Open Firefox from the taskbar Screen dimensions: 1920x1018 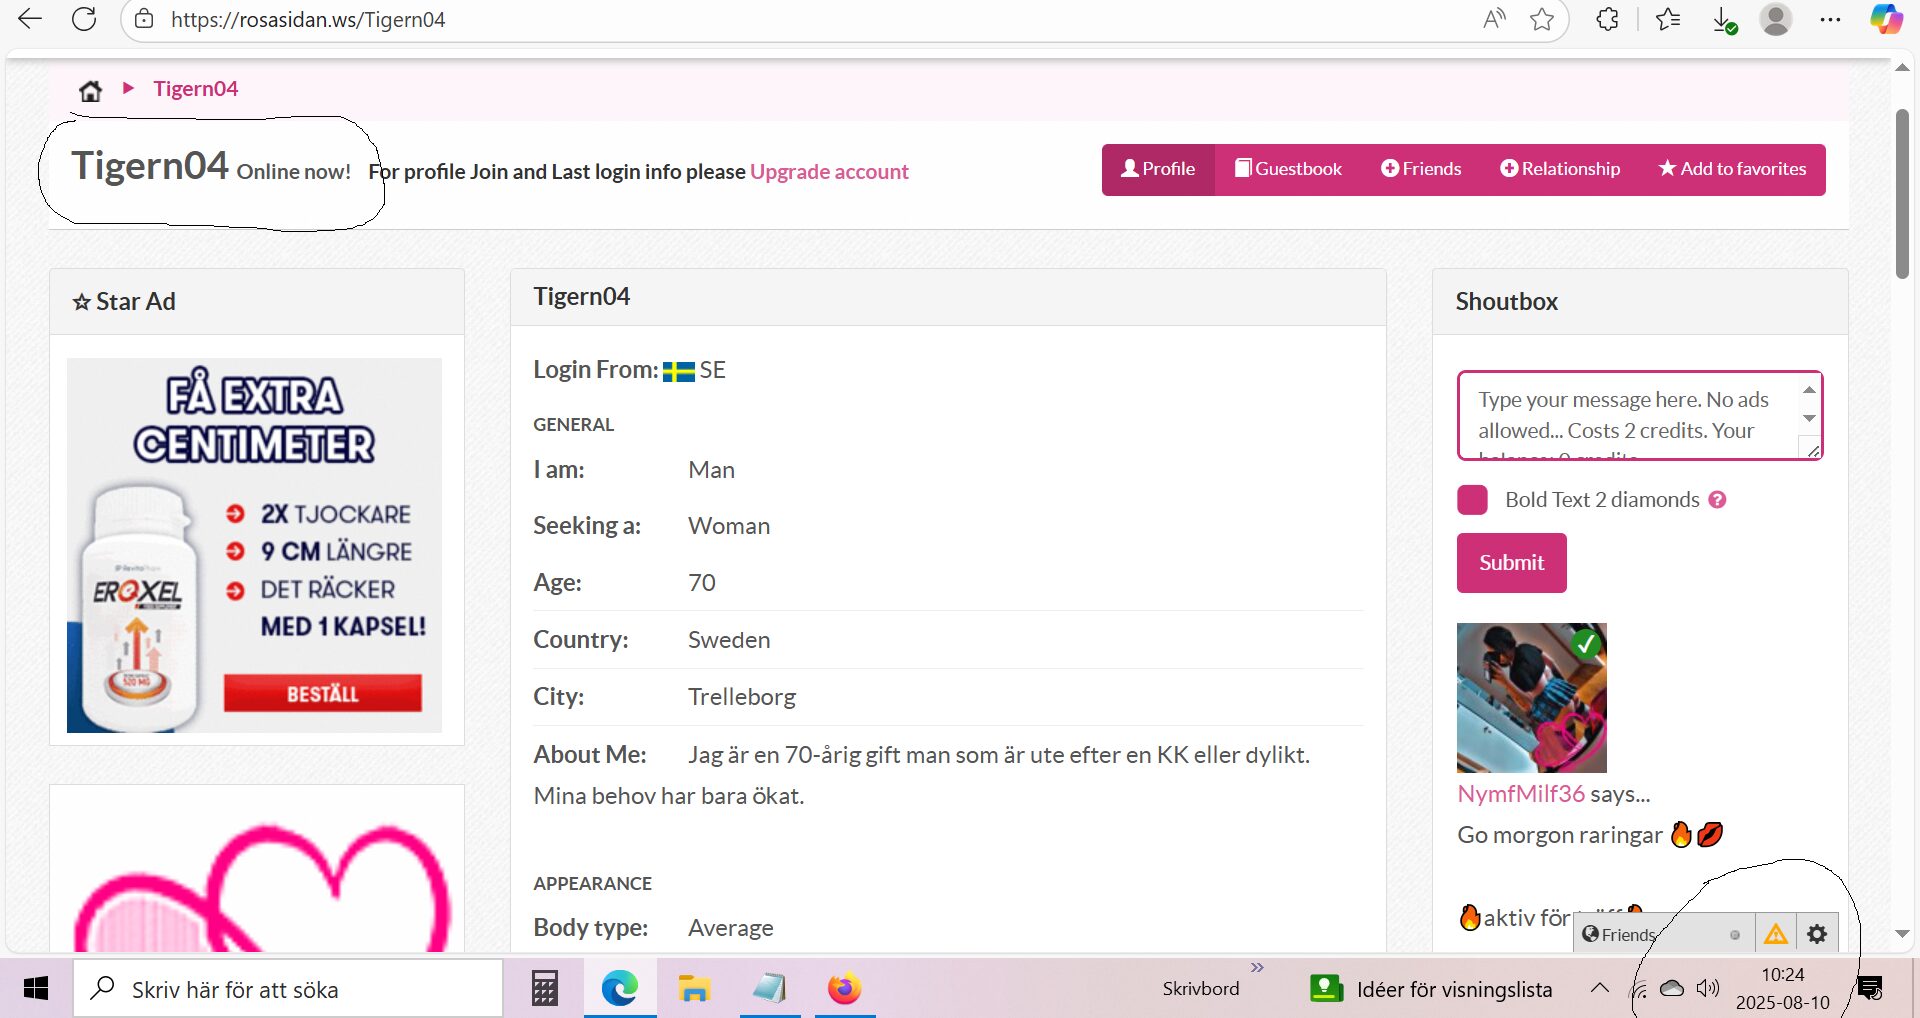point(844,989)
